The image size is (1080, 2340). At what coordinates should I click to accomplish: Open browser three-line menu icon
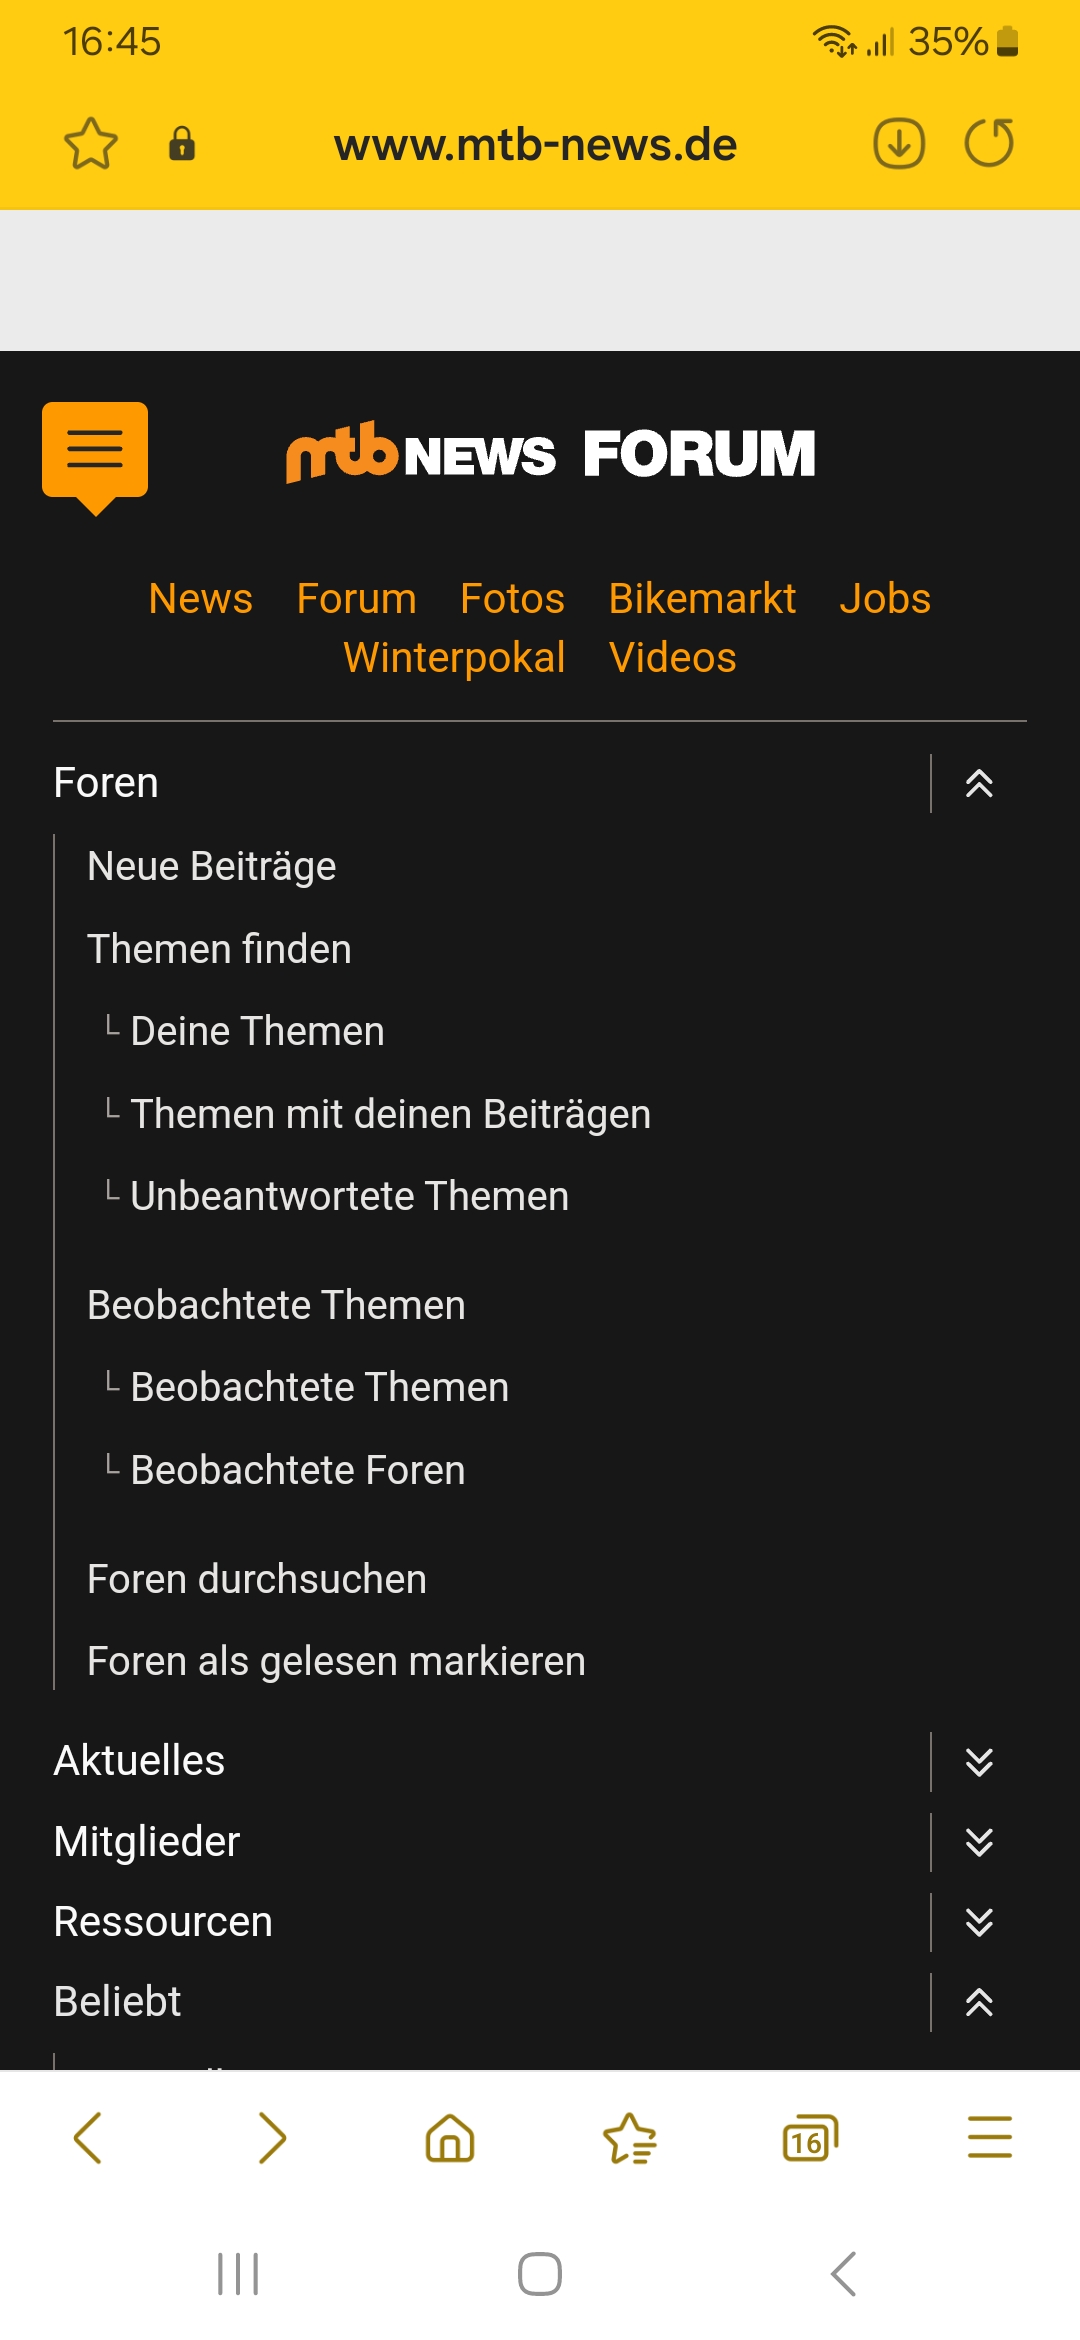989,2139
